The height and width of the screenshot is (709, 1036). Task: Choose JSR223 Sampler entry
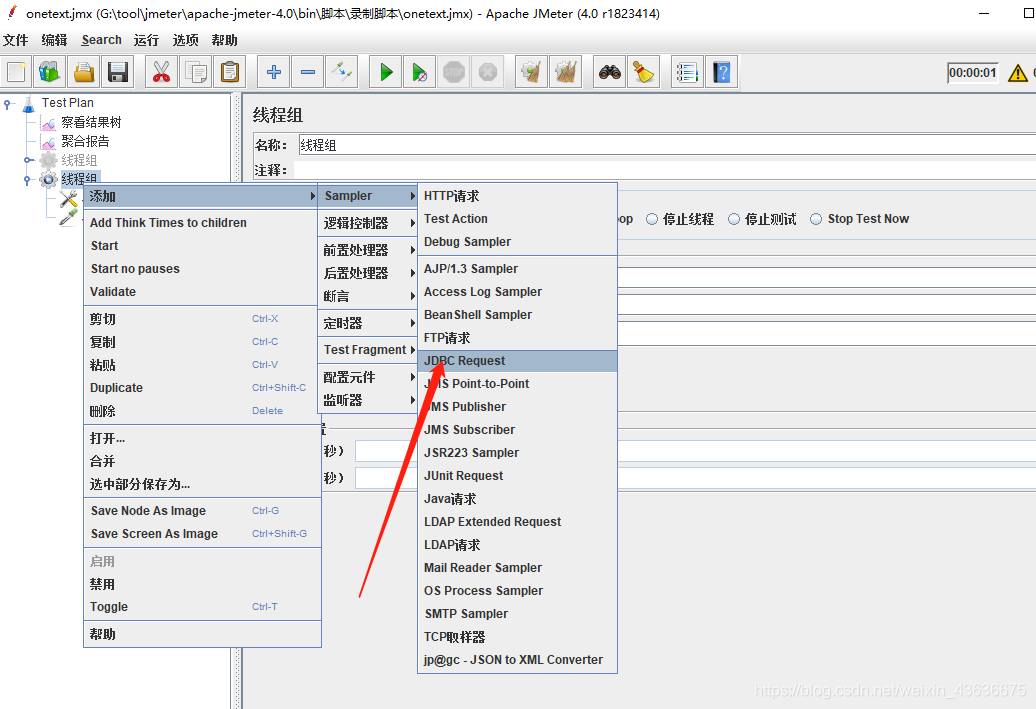click(517, 453)
